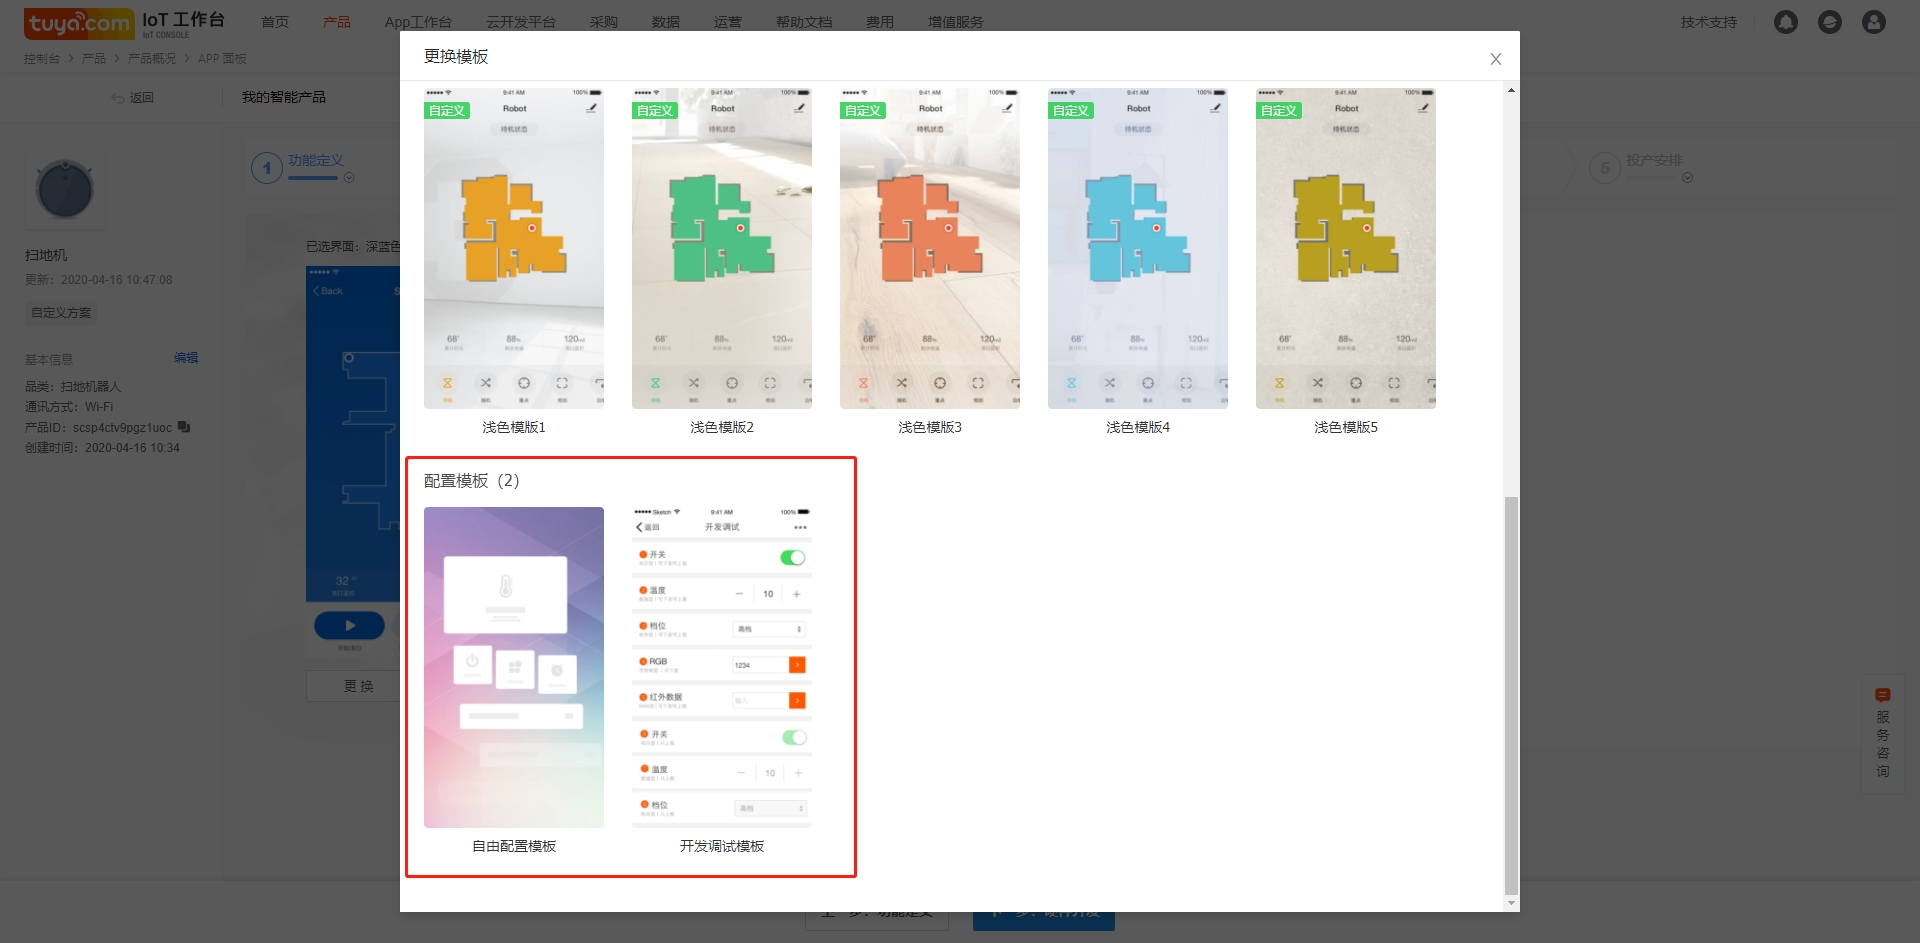Screen dimensions: 1920x943
Task: Select the 浅色模版4 blue template
Action: (1137, 248)
